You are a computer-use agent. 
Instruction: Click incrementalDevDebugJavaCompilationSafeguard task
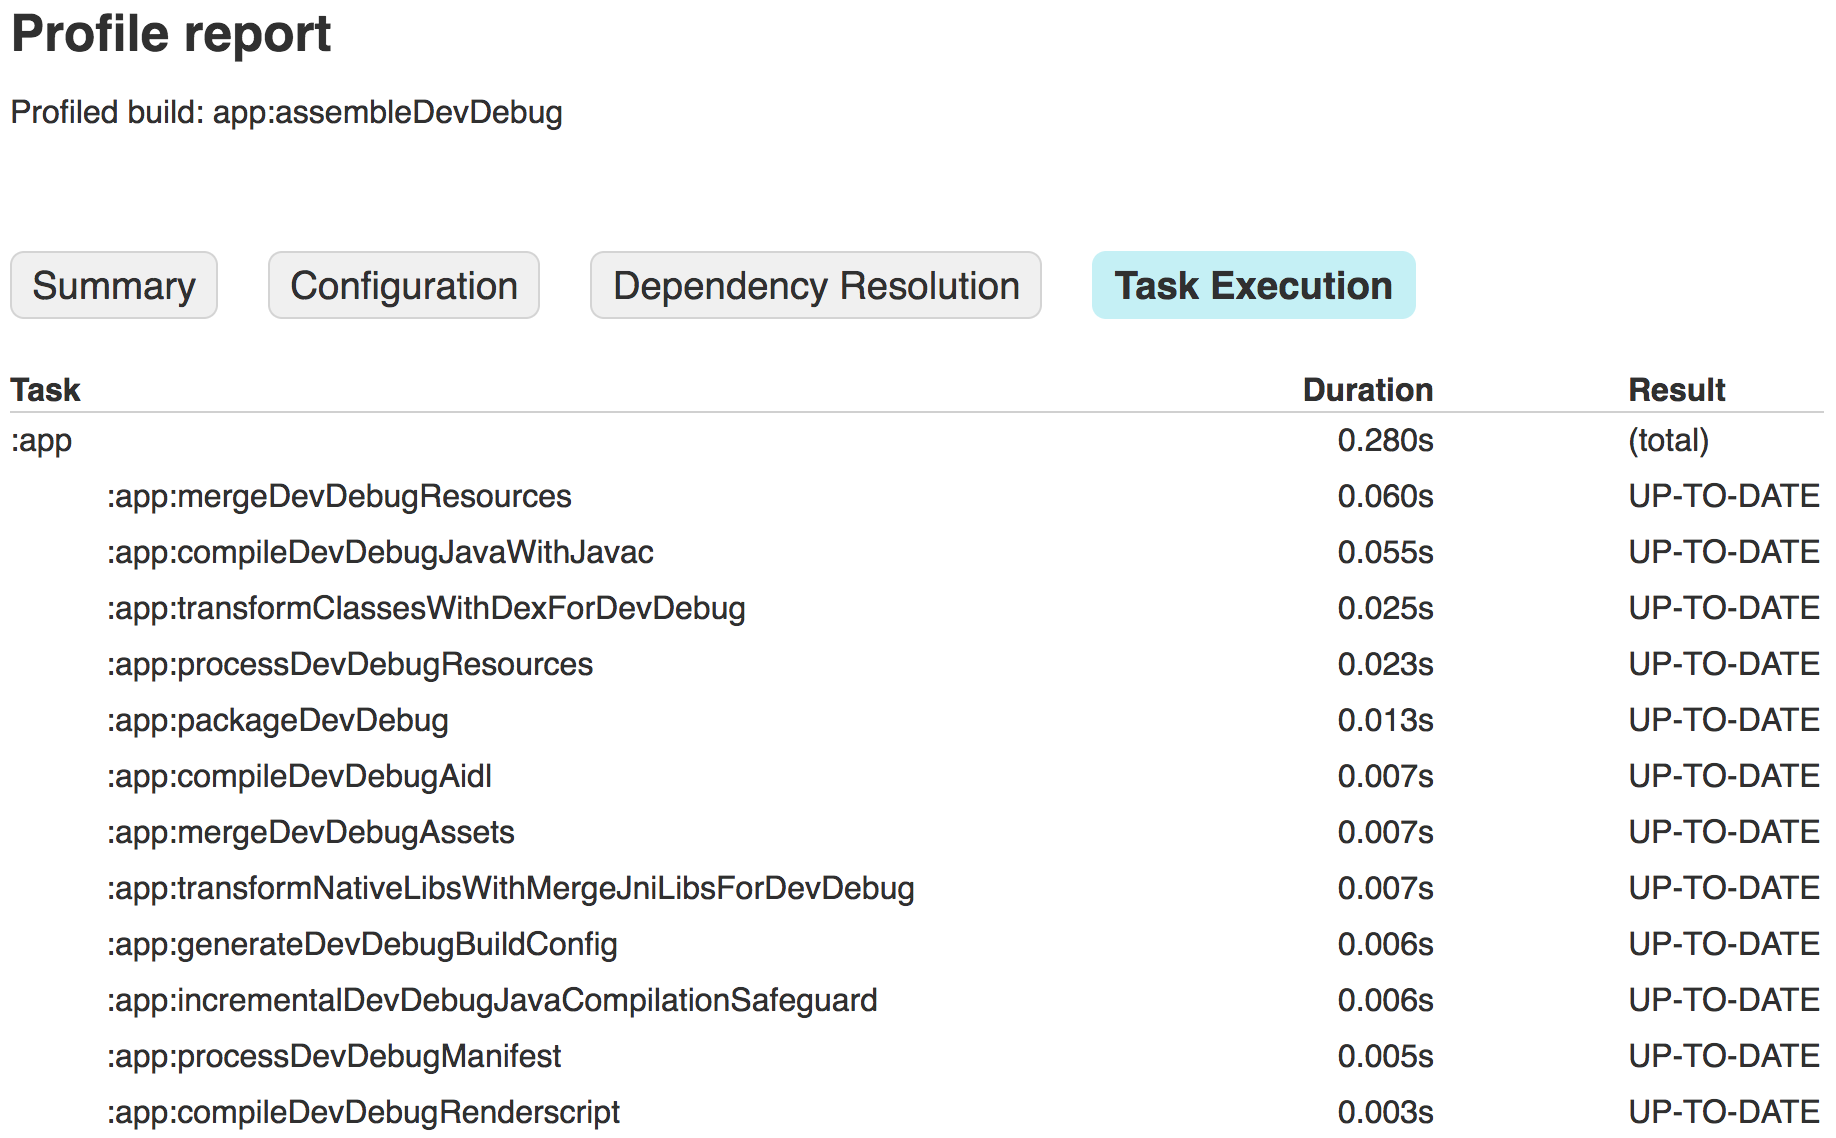[x=492, y=1001]
